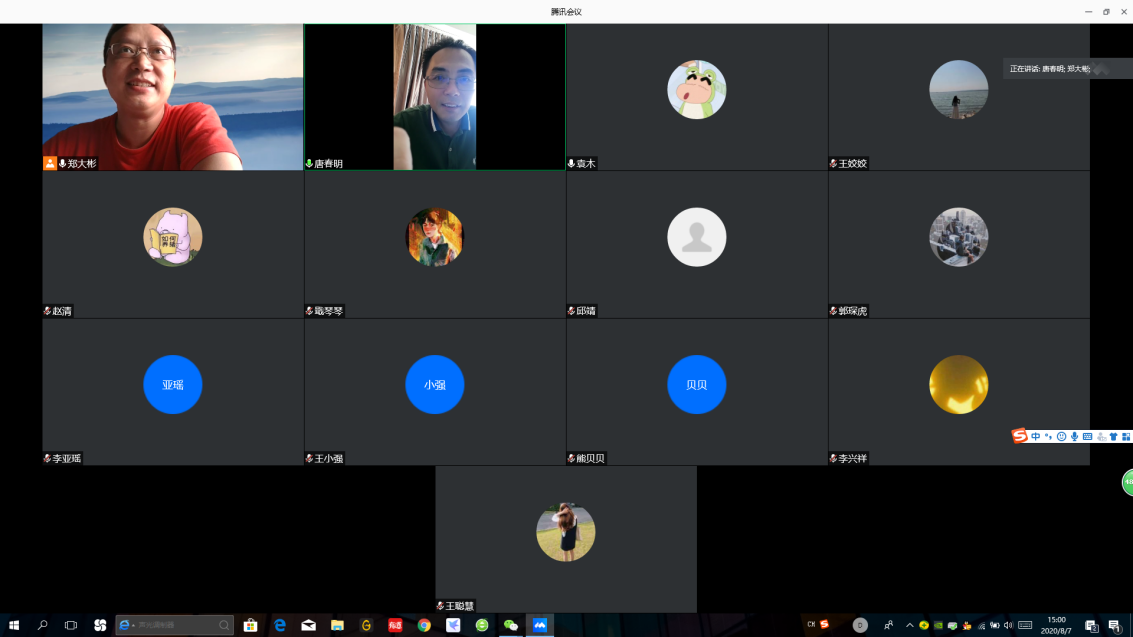
Task: Toggle Chinese/English mode in Sogou bar
Action: (1035, 436)
